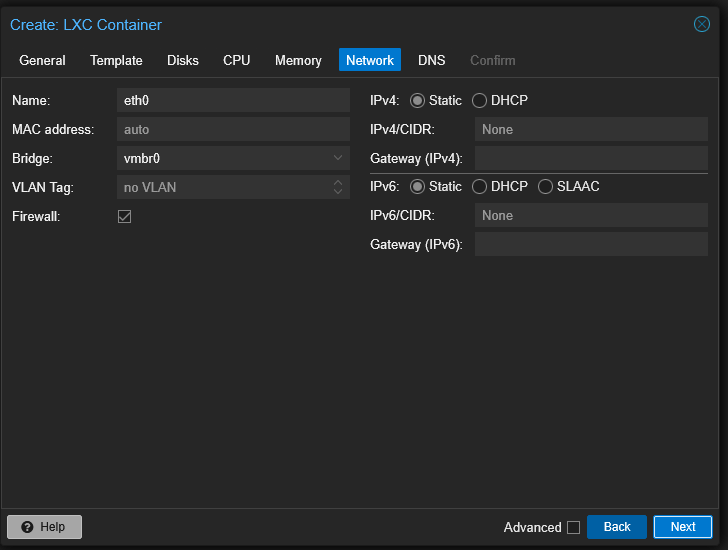Screen dimensions: 728x550
Task: Select IPv4 Static radio button
Action: [x=417, y=101]
